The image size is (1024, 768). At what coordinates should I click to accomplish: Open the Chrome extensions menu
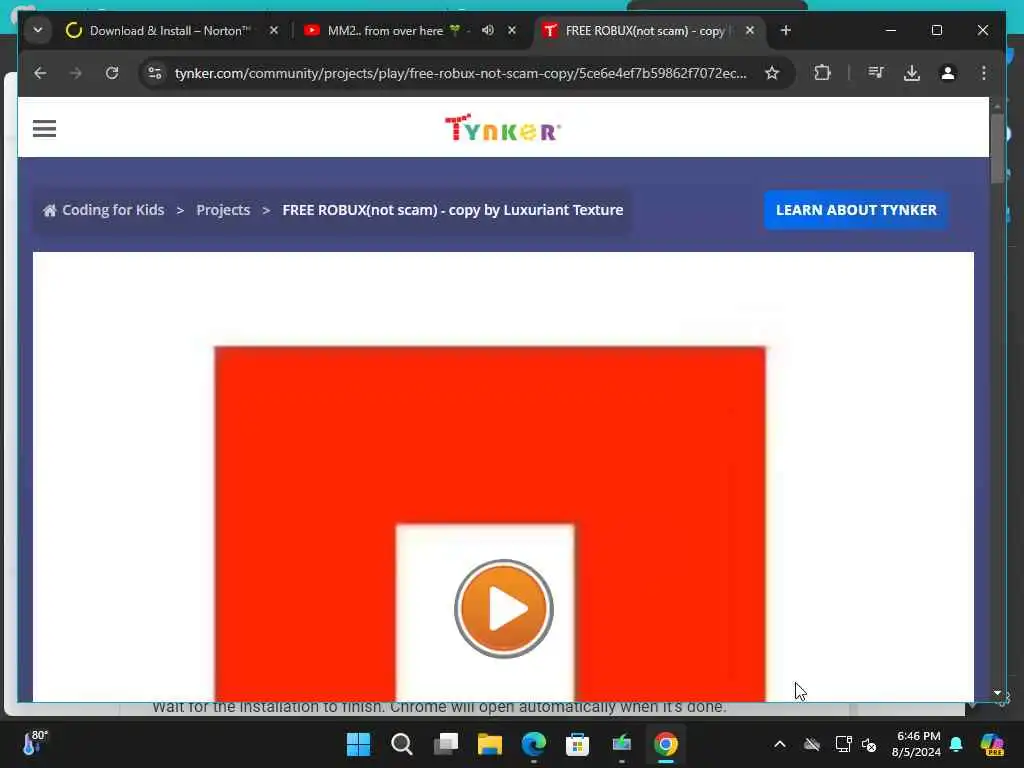[822, 73]
